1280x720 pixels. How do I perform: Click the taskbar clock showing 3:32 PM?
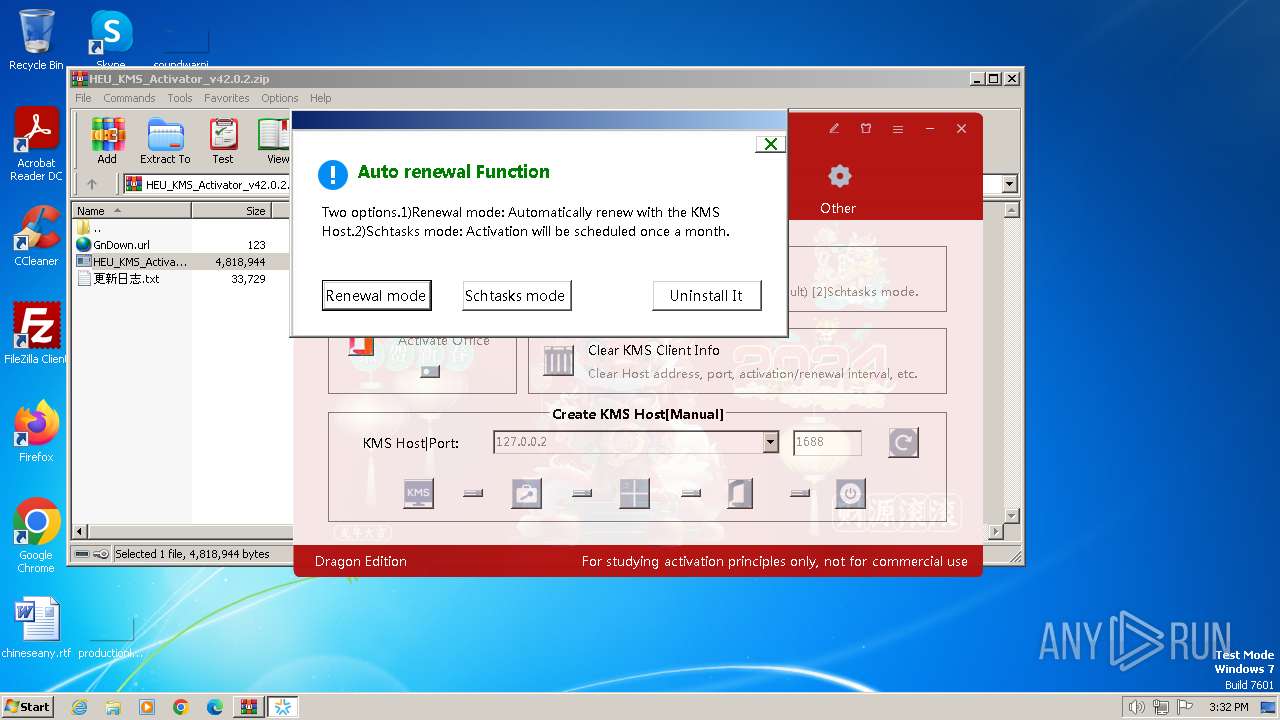(x=1228, y=707)
